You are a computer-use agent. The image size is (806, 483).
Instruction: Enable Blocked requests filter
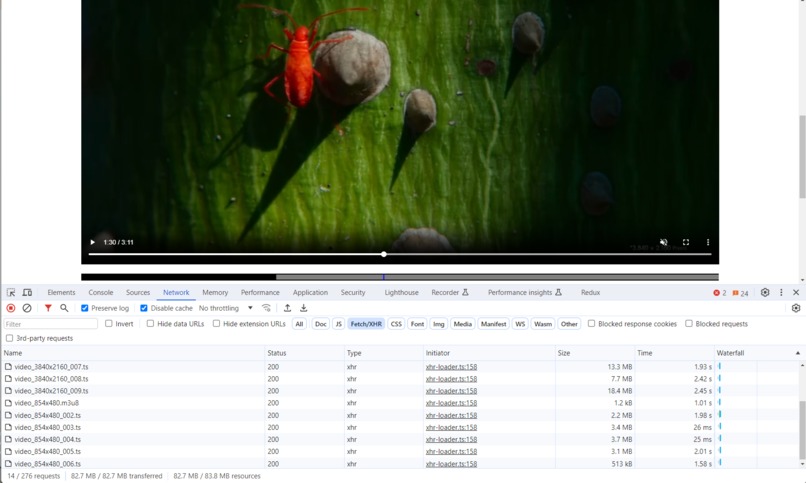[689, 324]
